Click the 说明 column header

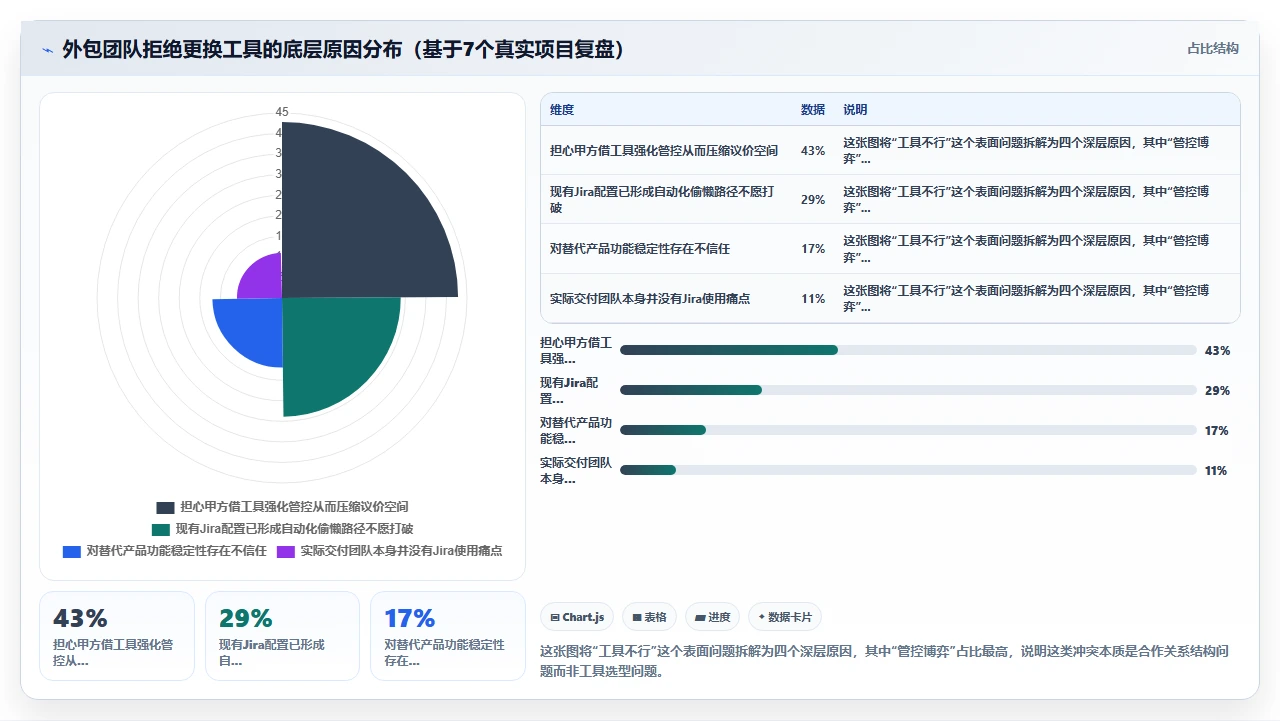pos(855,110)
